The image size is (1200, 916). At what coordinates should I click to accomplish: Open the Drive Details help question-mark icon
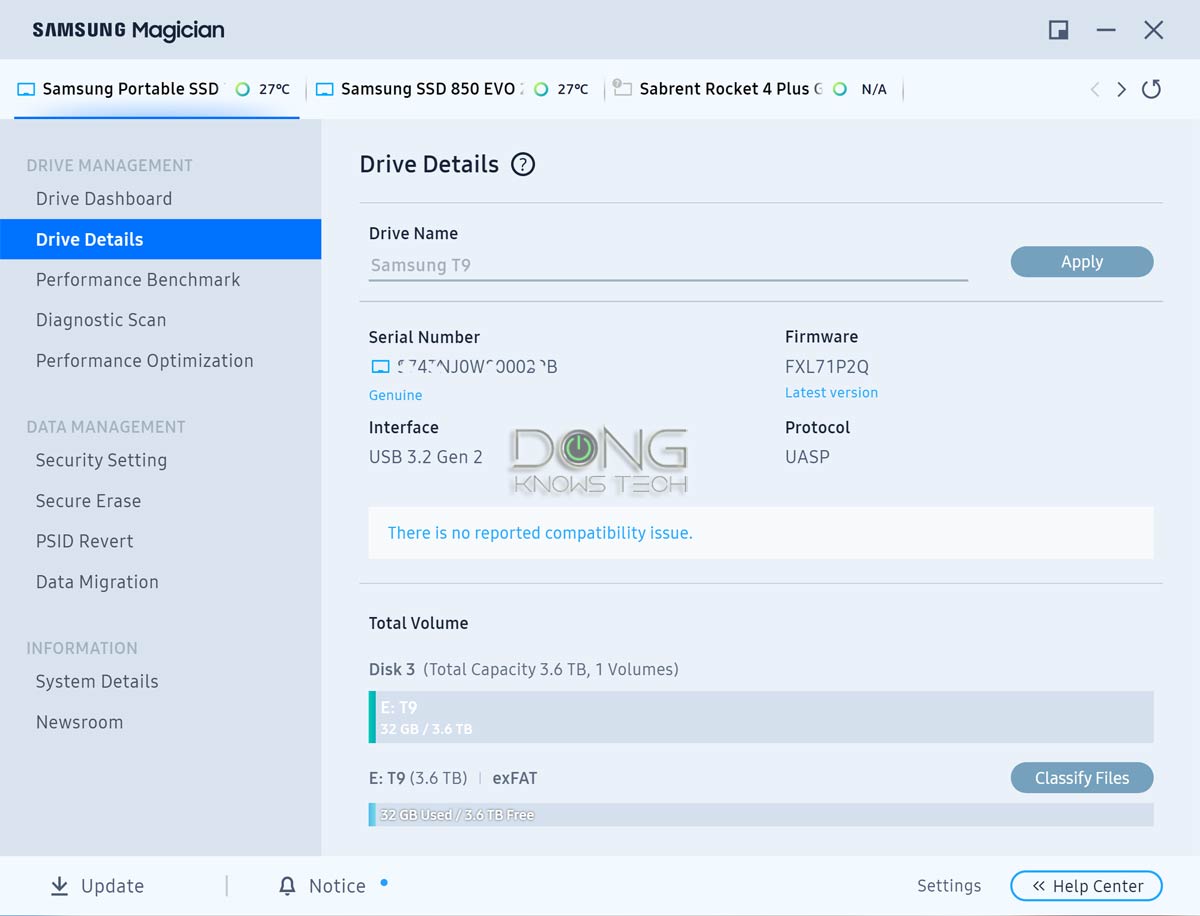tap(523, 165)
